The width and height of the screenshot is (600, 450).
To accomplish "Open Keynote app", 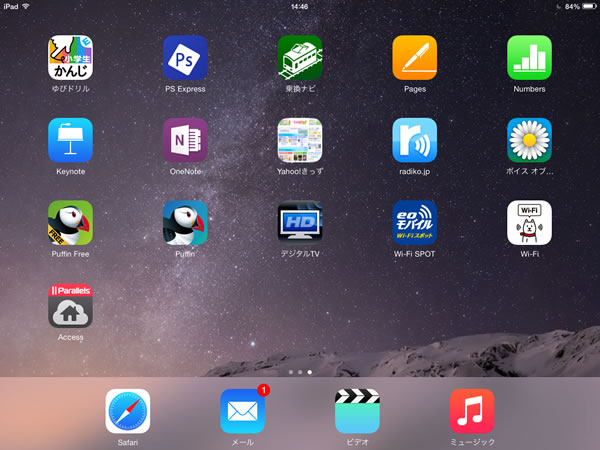I will [x=70, y=140].
